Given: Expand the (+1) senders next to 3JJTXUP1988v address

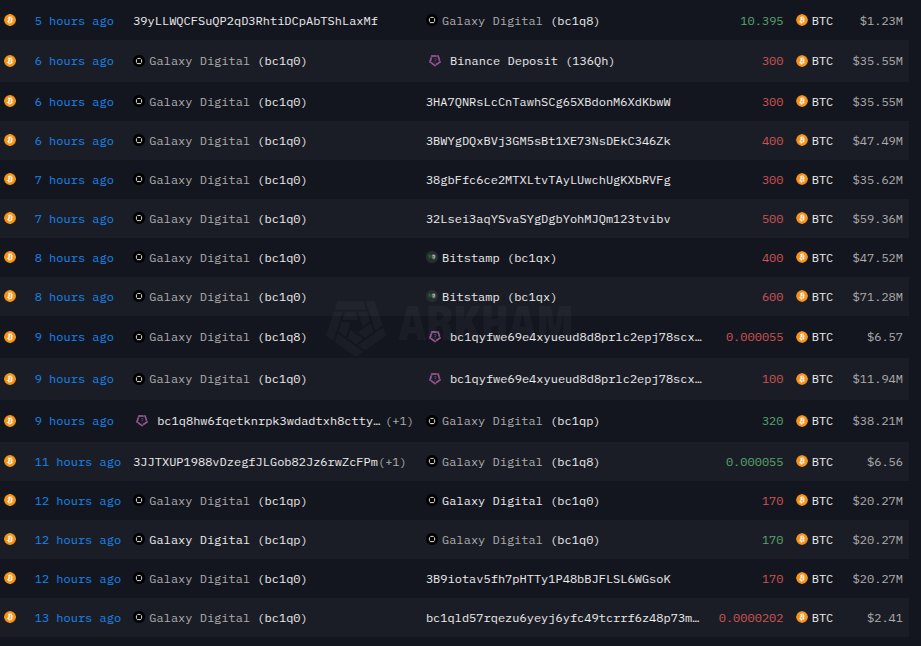Looking at the screenshot, I should [x=392, y=462].
